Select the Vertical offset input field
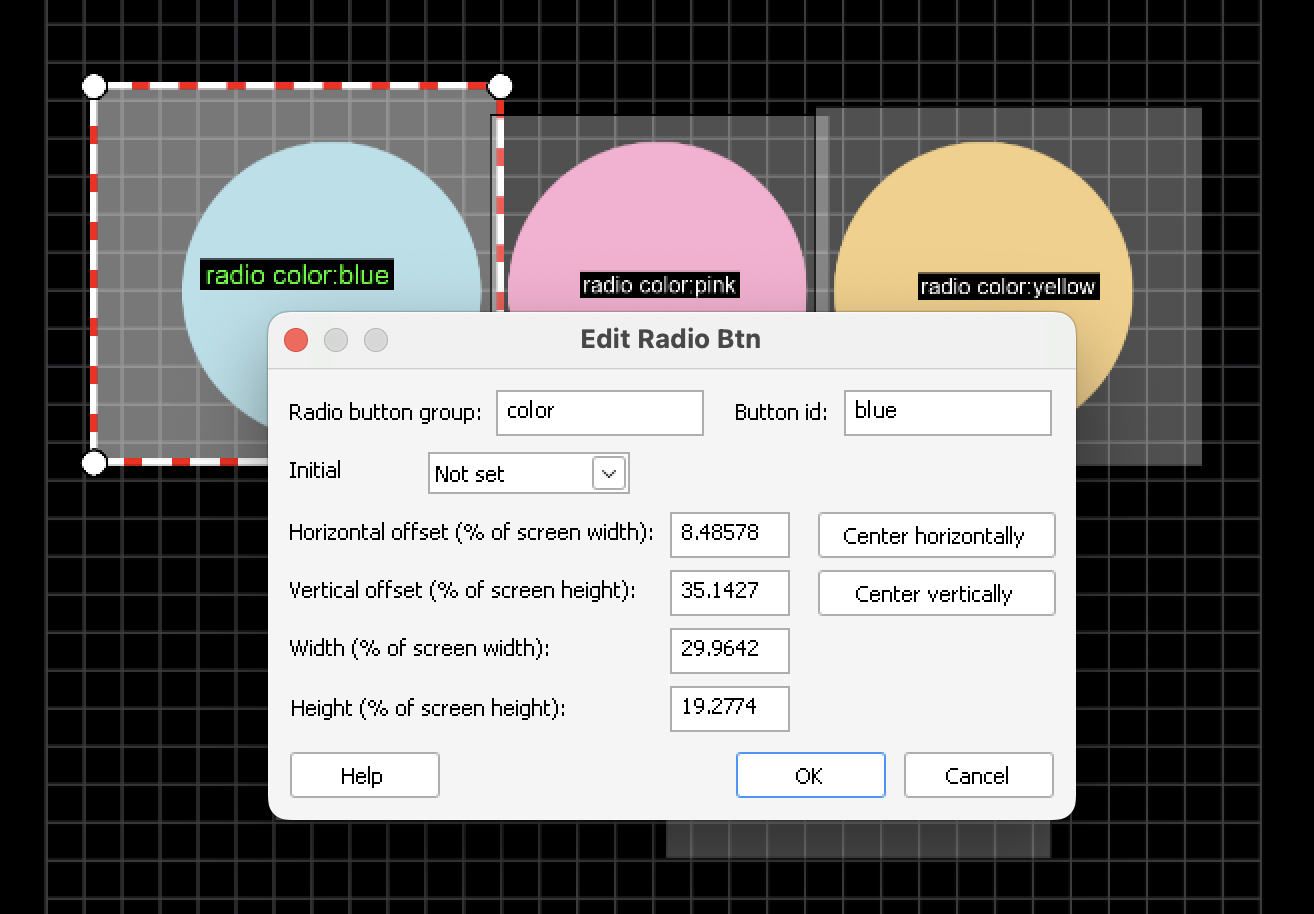This screenshot has width=1314, height=914. coord(729,592)
